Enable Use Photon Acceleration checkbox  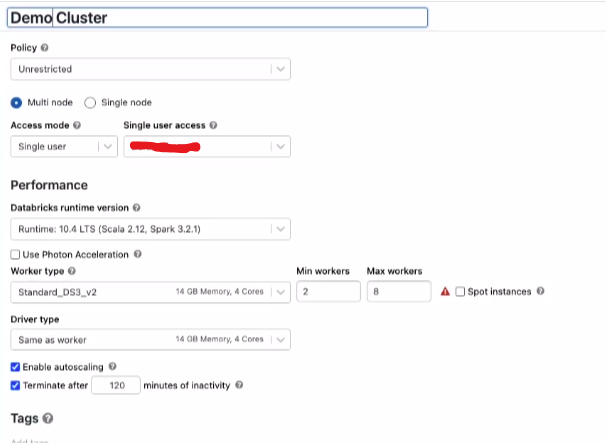15,255
